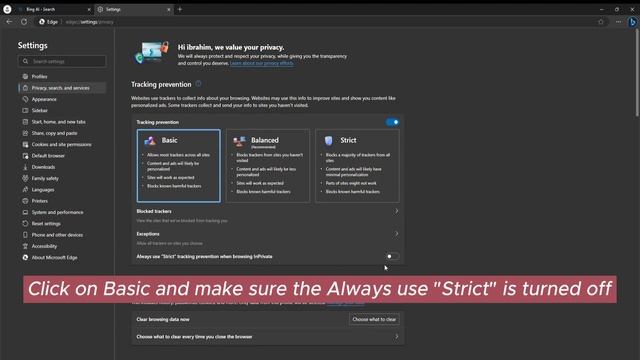The height and width of the screenshot is (360, 640).
Task: Select the Basic tracking prevention card
Action: pos(178,166)
